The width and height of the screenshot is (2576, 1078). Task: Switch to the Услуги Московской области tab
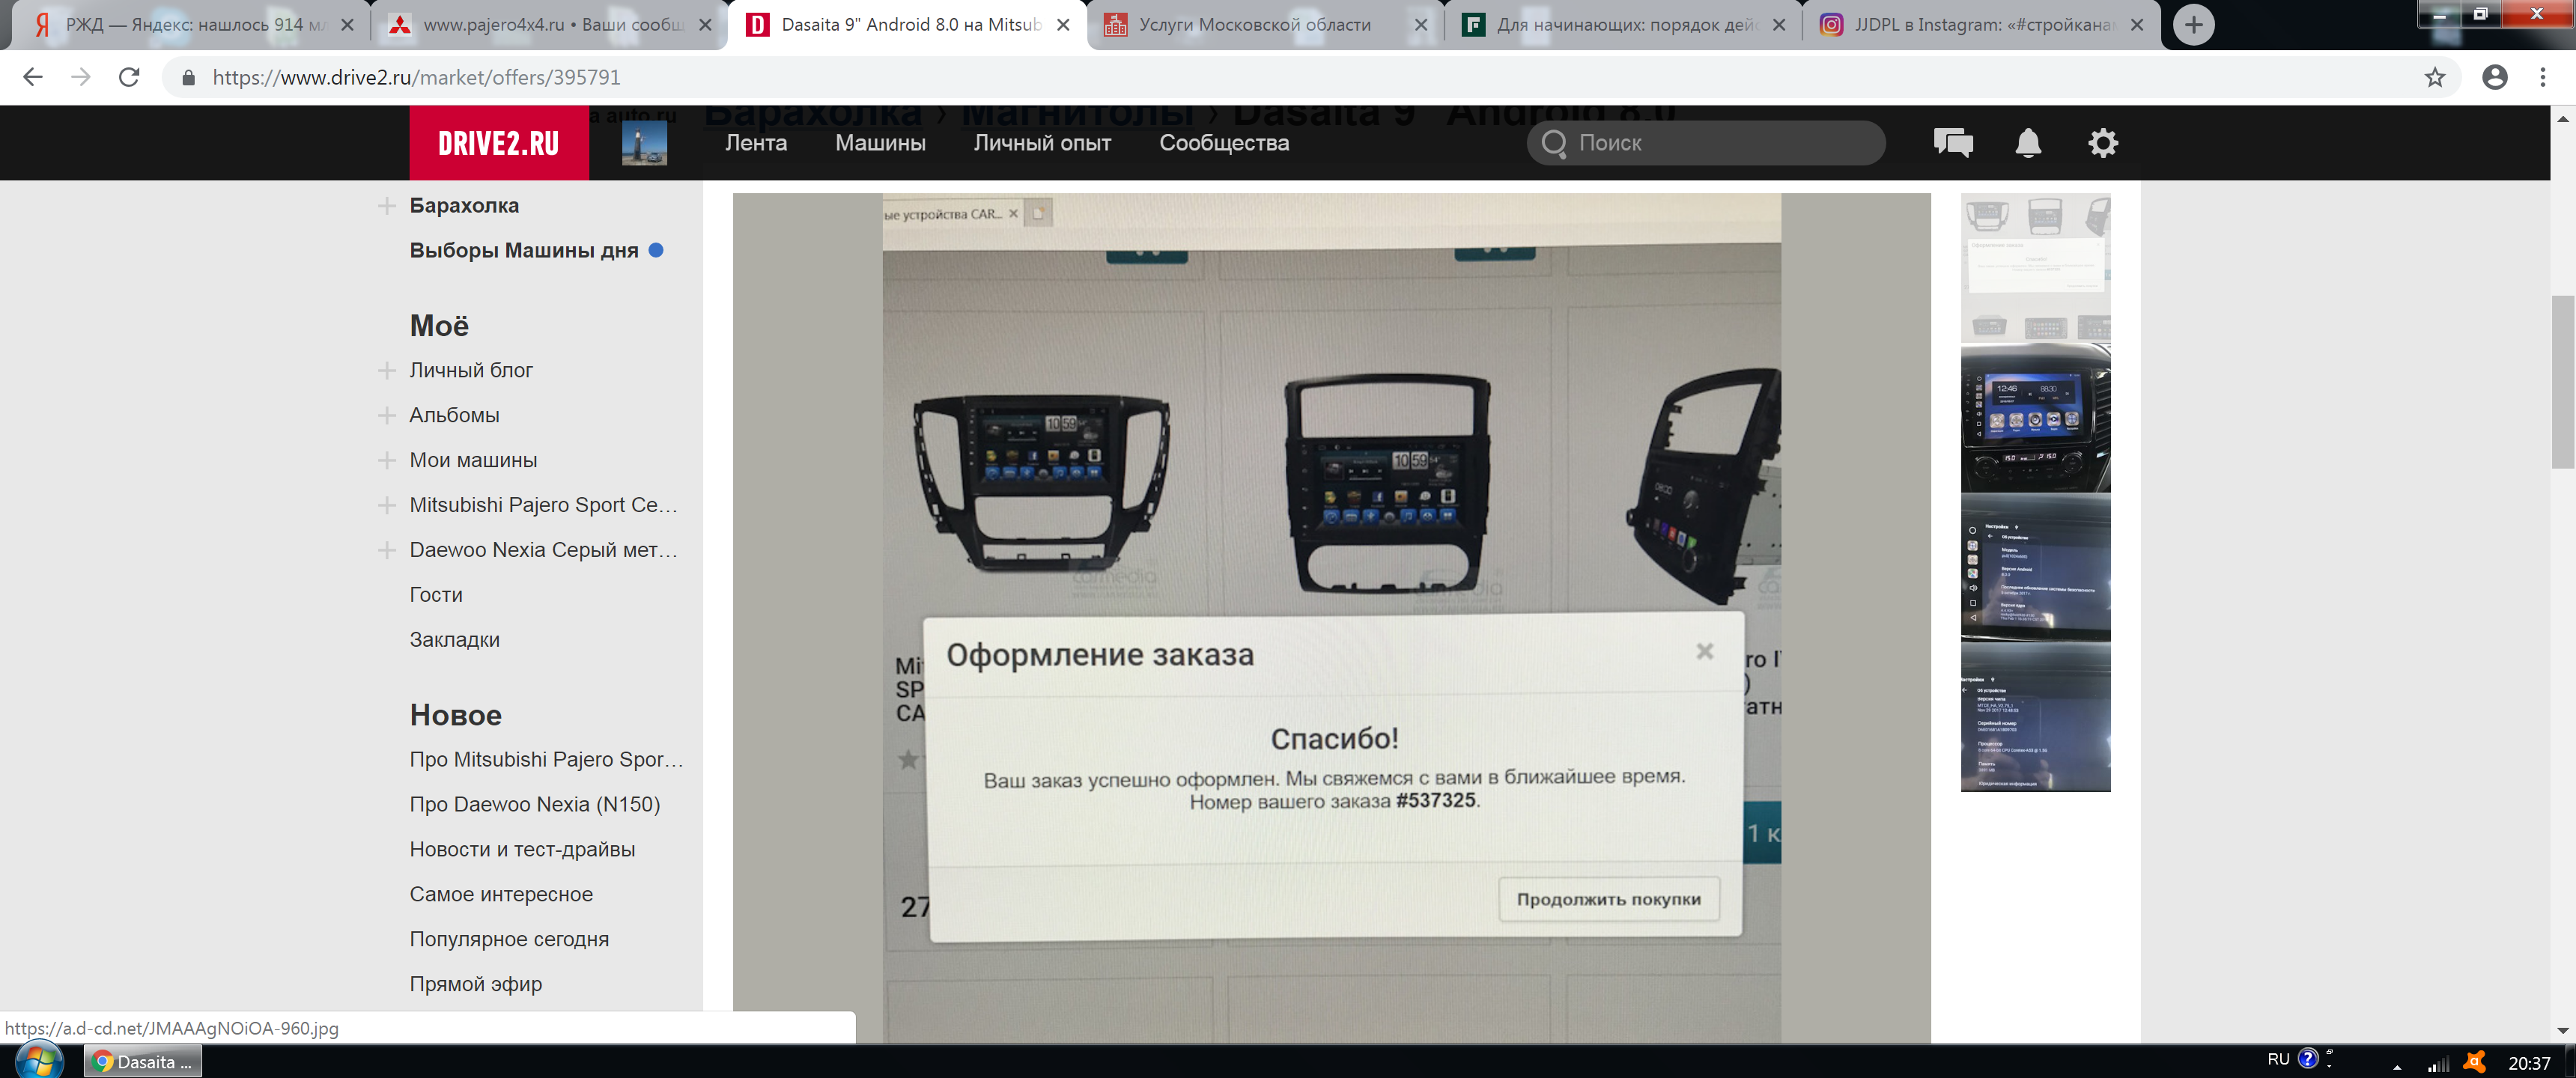pos(1254,25)
